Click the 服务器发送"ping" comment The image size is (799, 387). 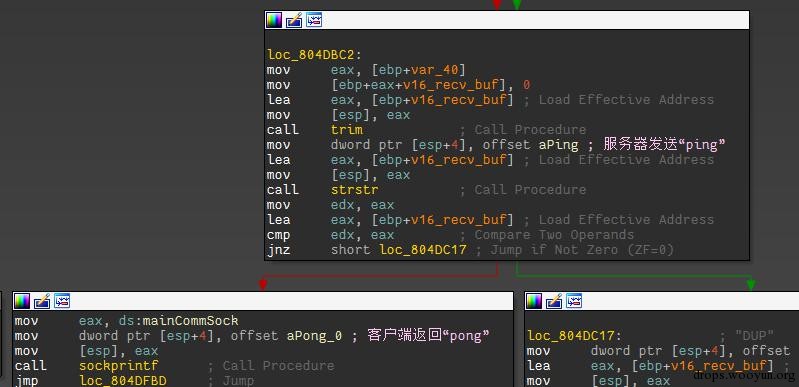664,145
